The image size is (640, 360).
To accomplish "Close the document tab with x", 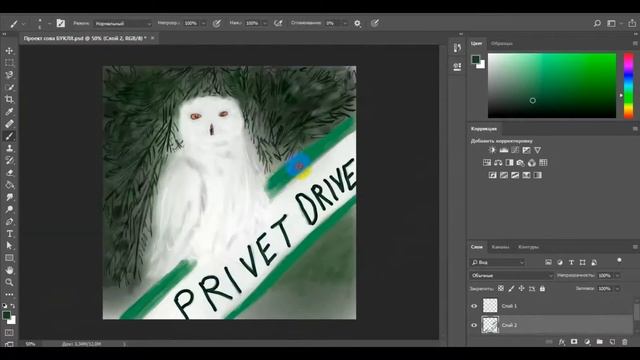I will (153, 38).
